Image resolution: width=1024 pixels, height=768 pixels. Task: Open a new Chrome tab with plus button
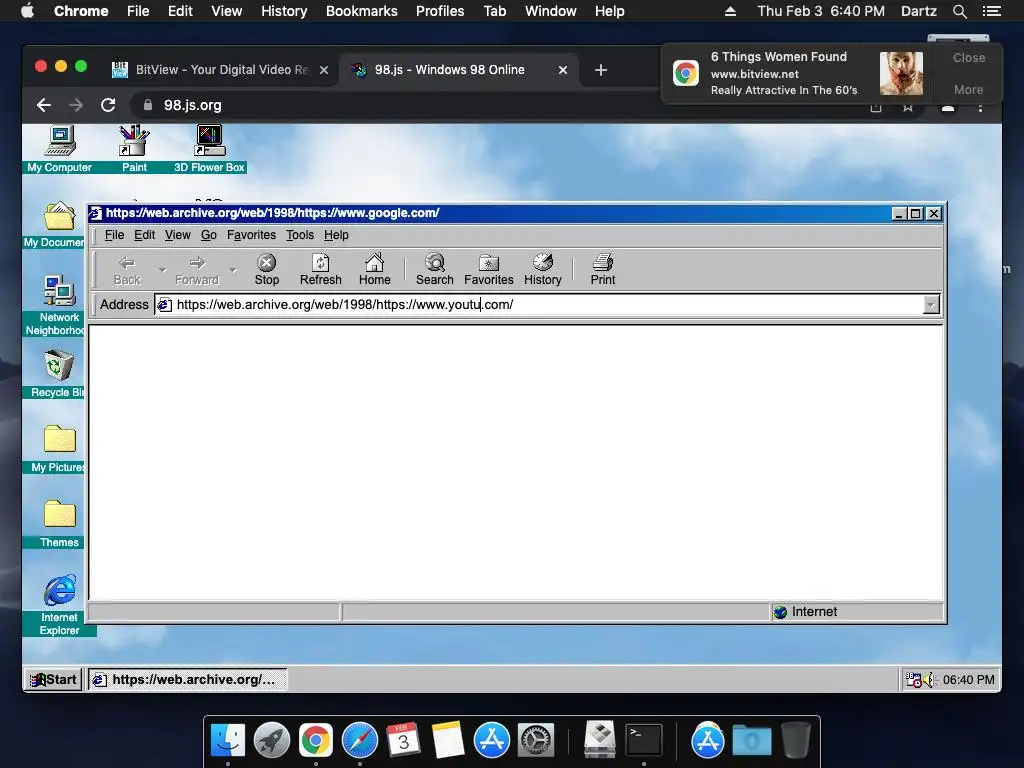click(601, 70)
